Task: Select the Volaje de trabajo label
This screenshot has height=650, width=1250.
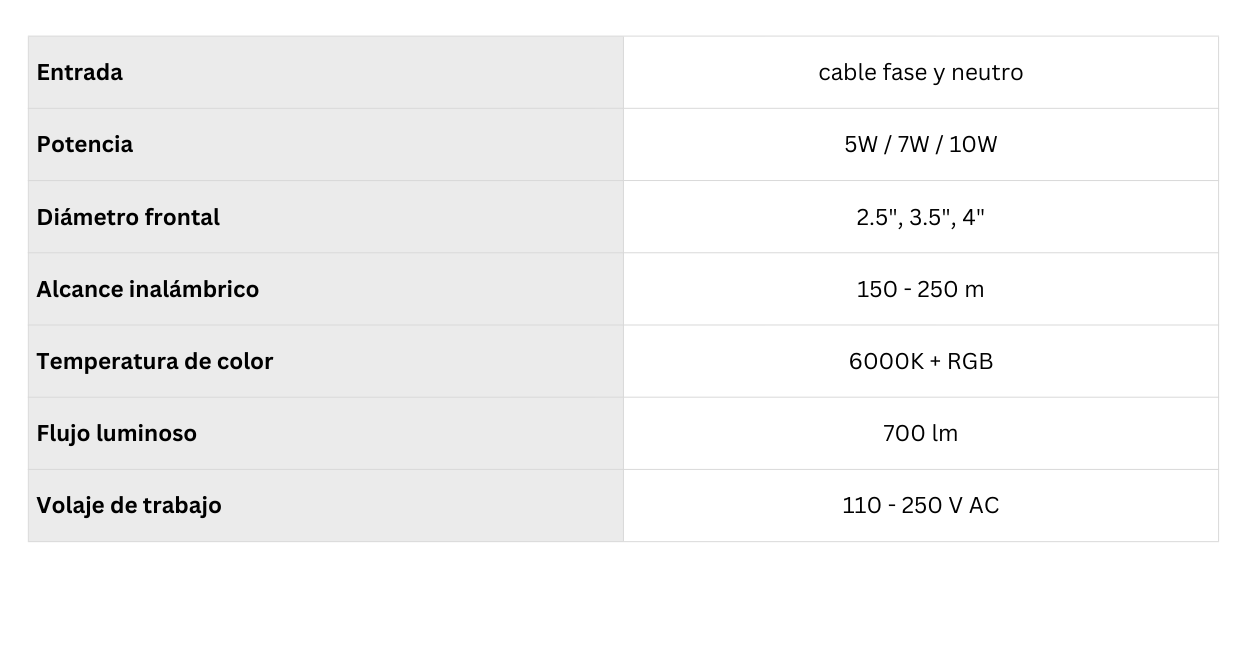Action: pyautogui.click(x=129, y=505)
